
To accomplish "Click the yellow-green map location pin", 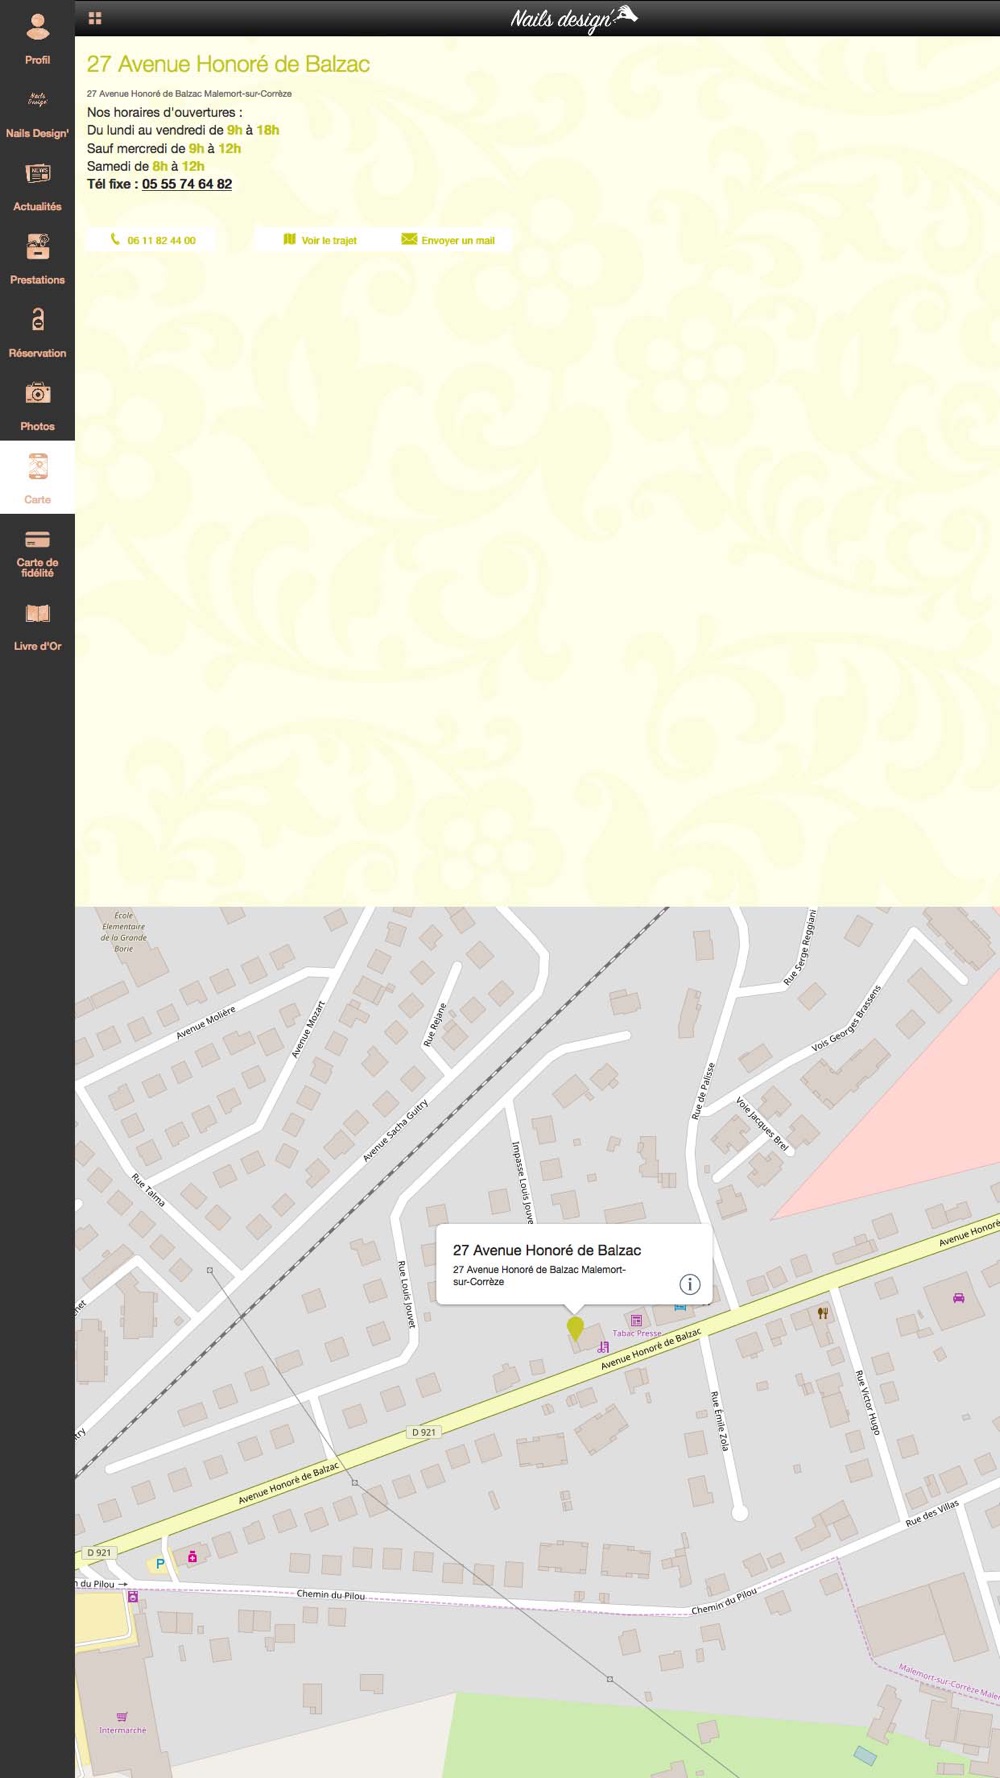I will click(575, 1327).
